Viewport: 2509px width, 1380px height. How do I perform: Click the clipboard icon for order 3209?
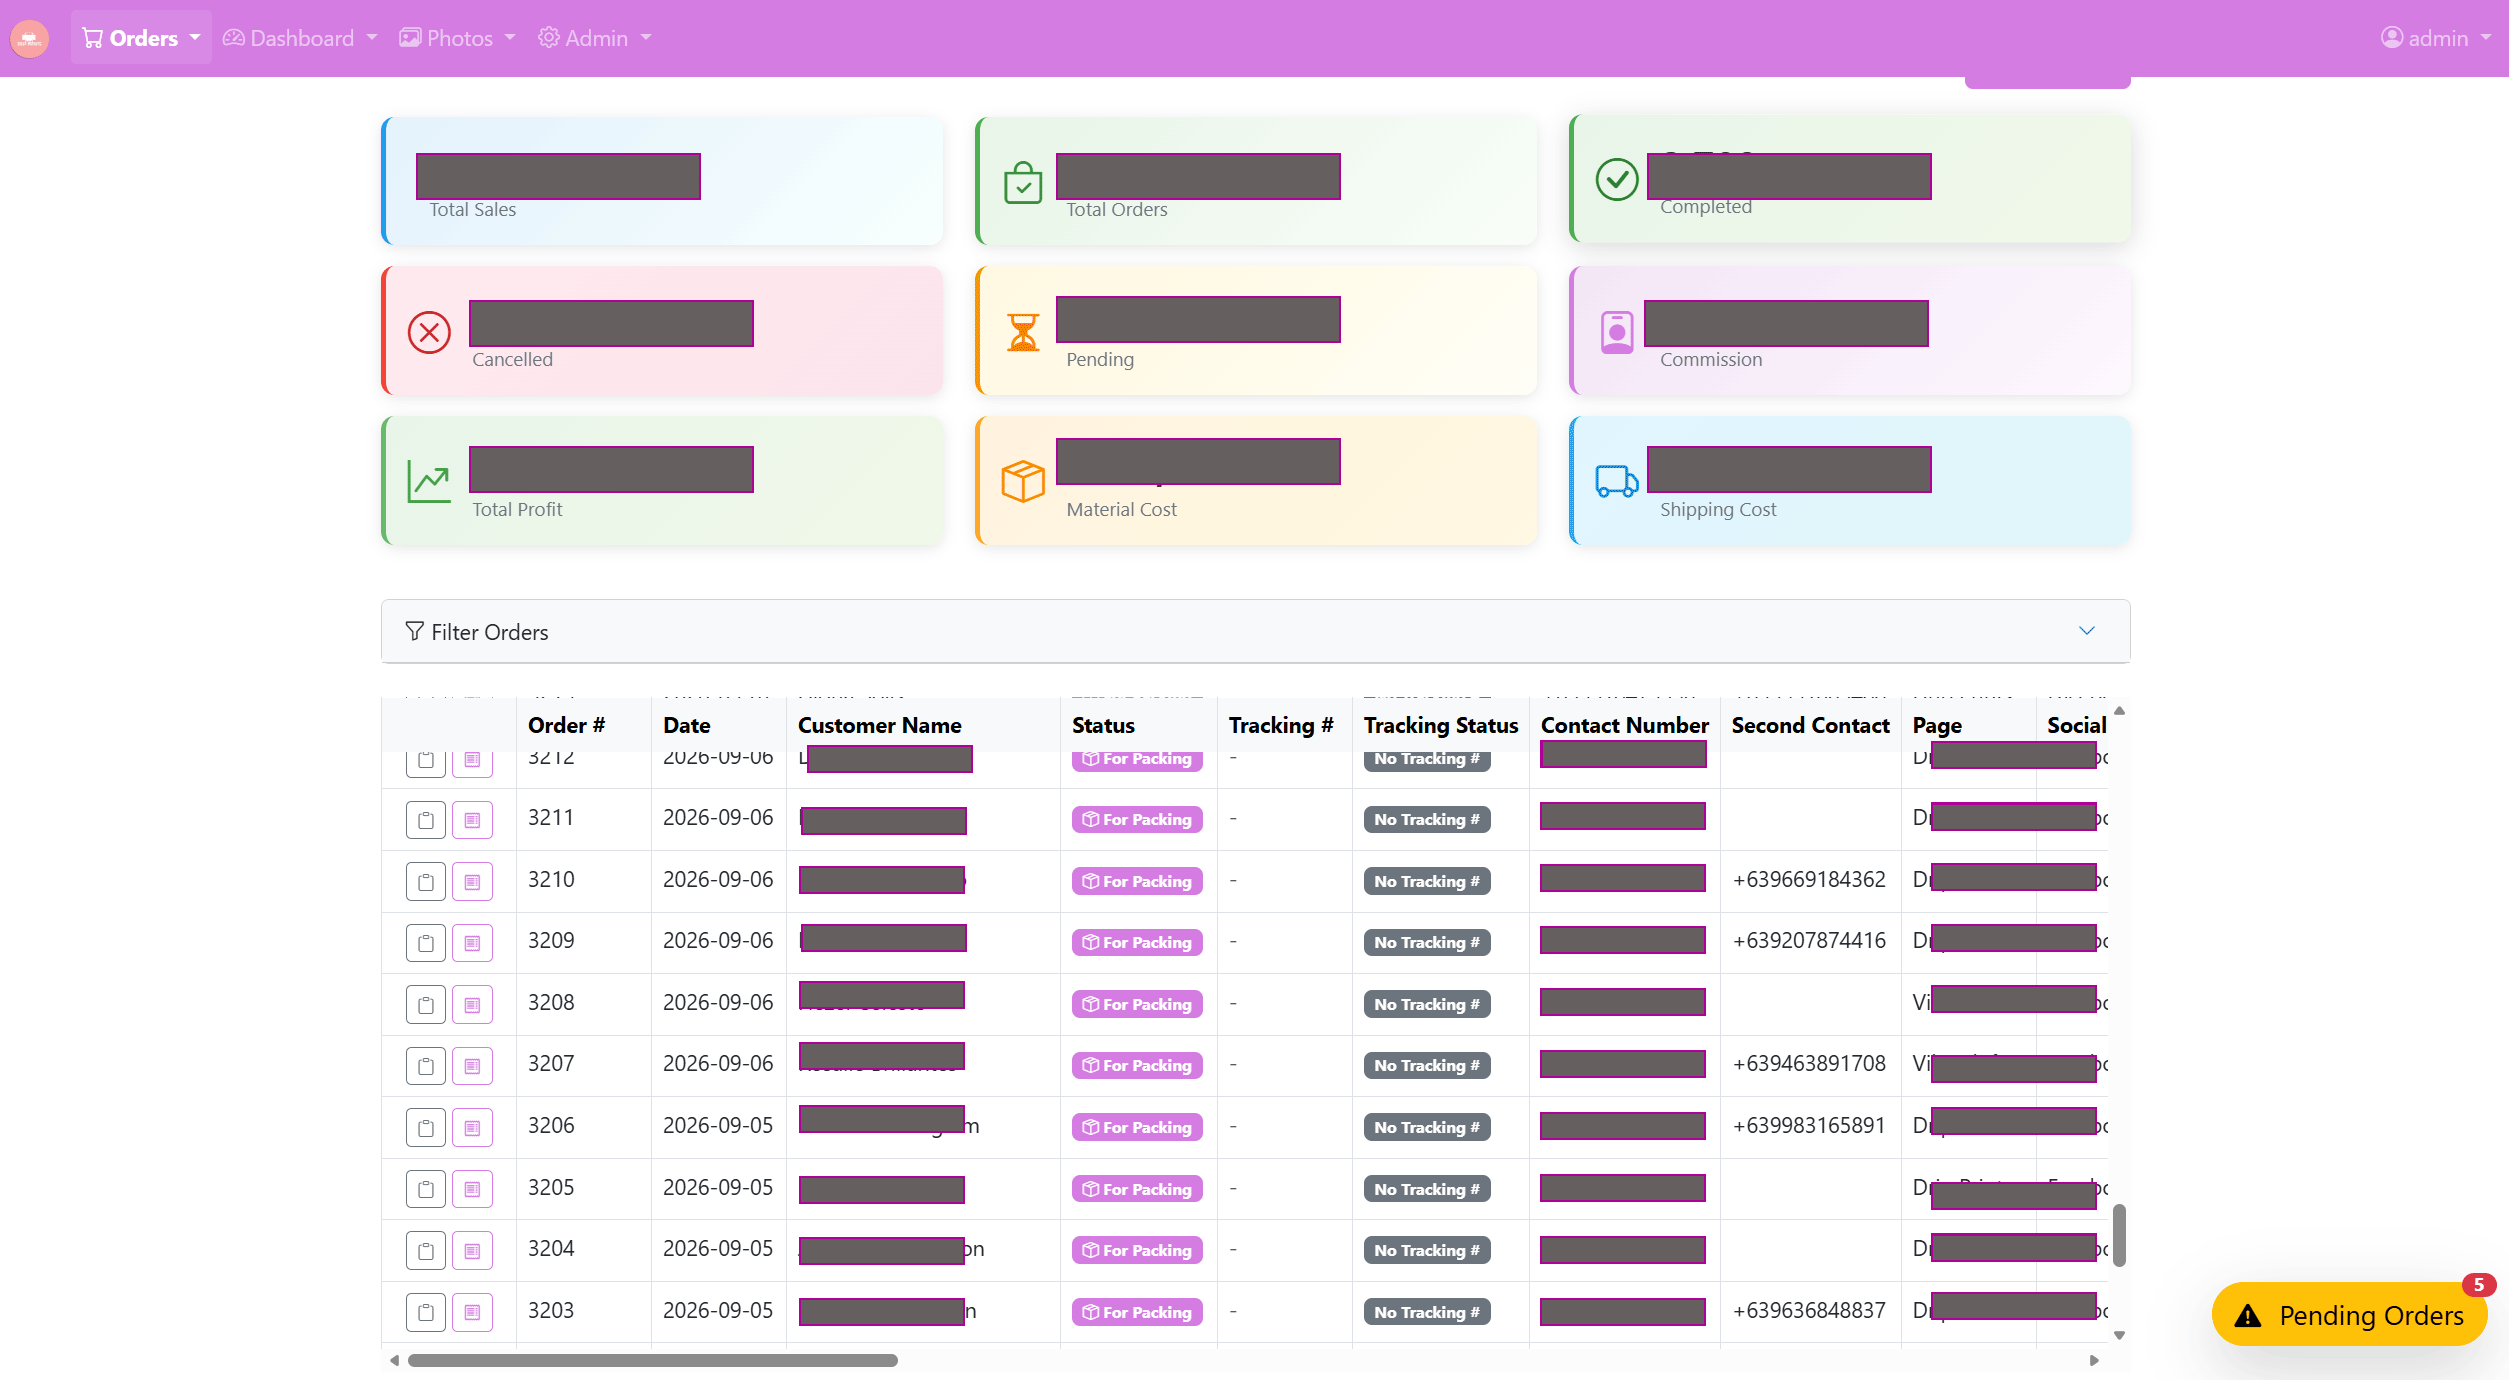(426, 943)
